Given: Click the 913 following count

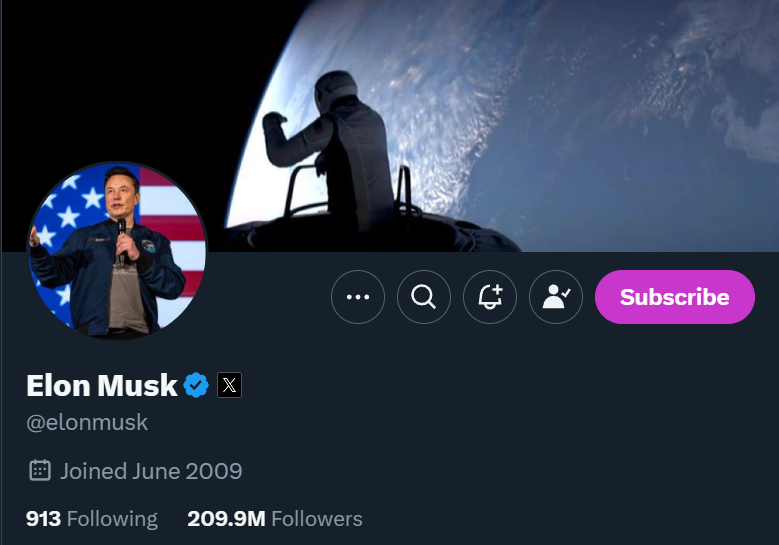Looking at the screenshot, I should click(43, 519).
